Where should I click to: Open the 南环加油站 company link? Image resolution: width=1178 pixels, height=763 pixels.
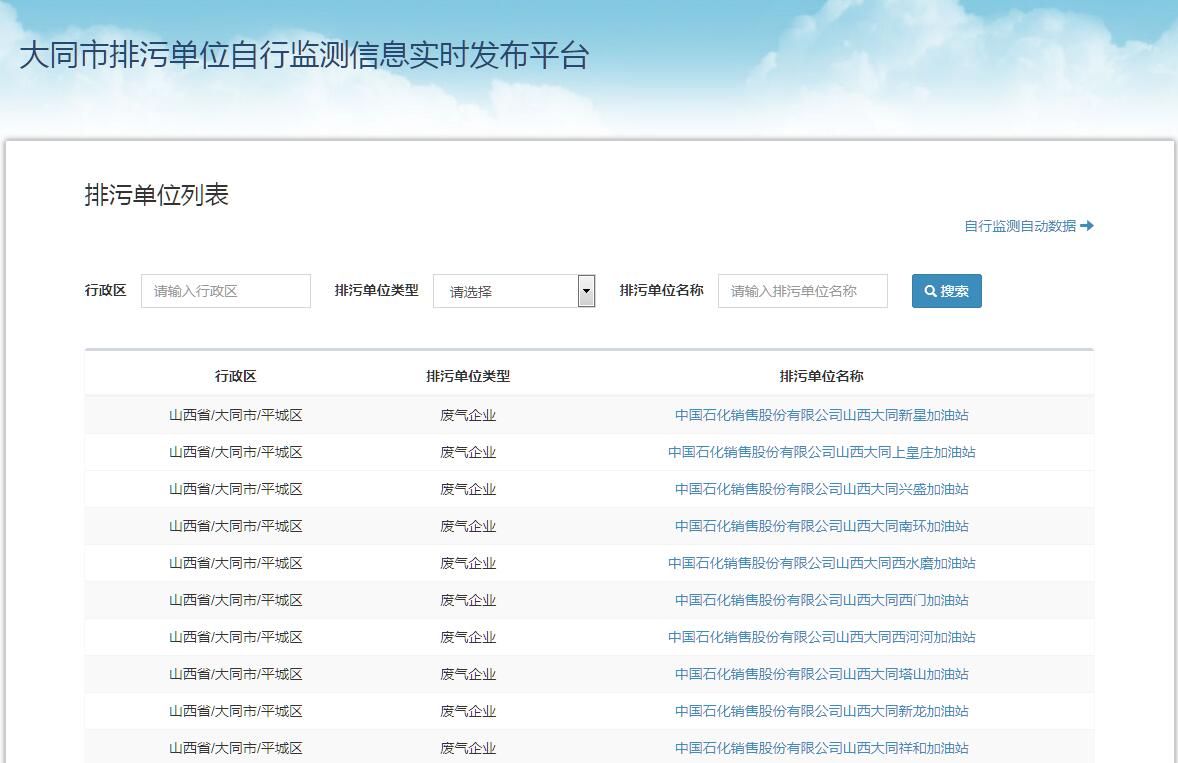point(821,526)
